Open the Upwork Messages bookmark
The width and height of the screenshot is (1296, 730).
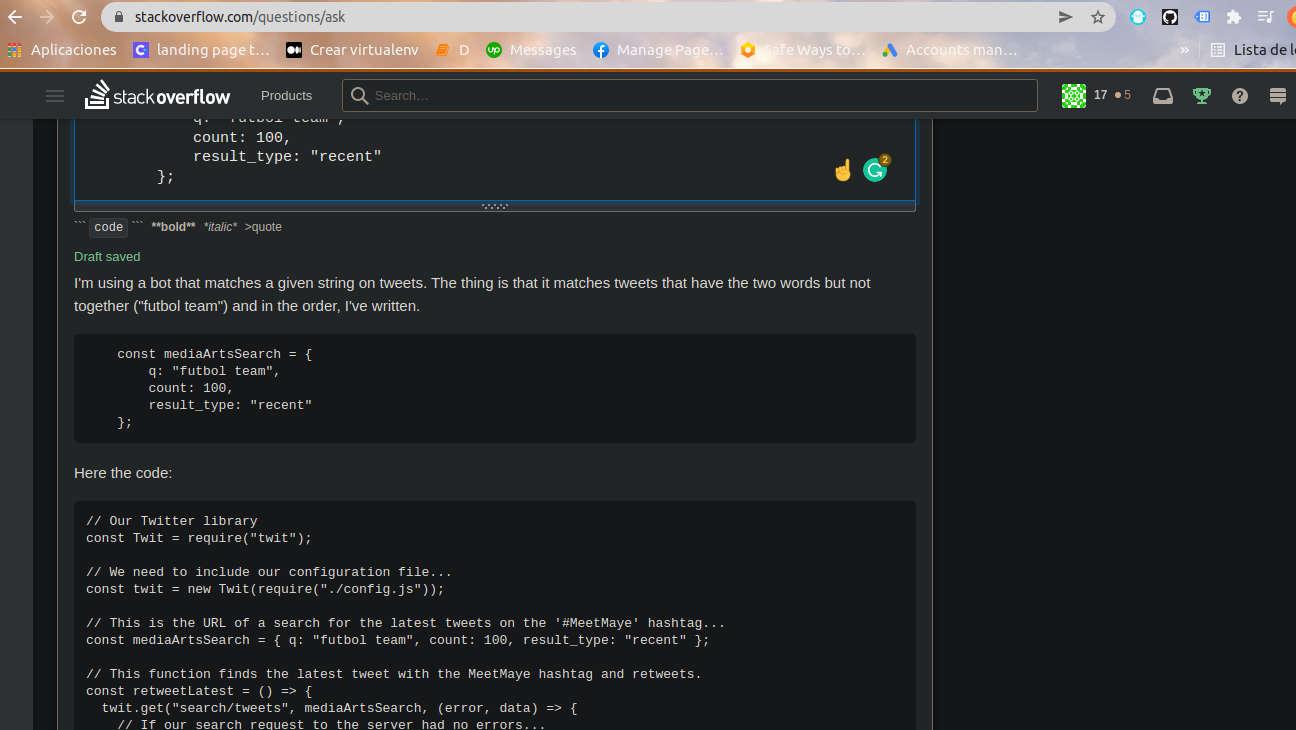531,49
